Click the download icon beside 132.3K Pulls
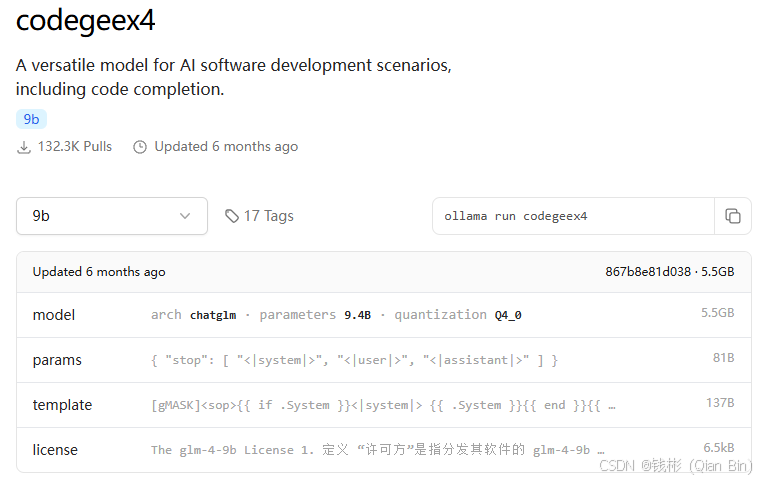This screenshot has width=759, height=479. (24, 147)
